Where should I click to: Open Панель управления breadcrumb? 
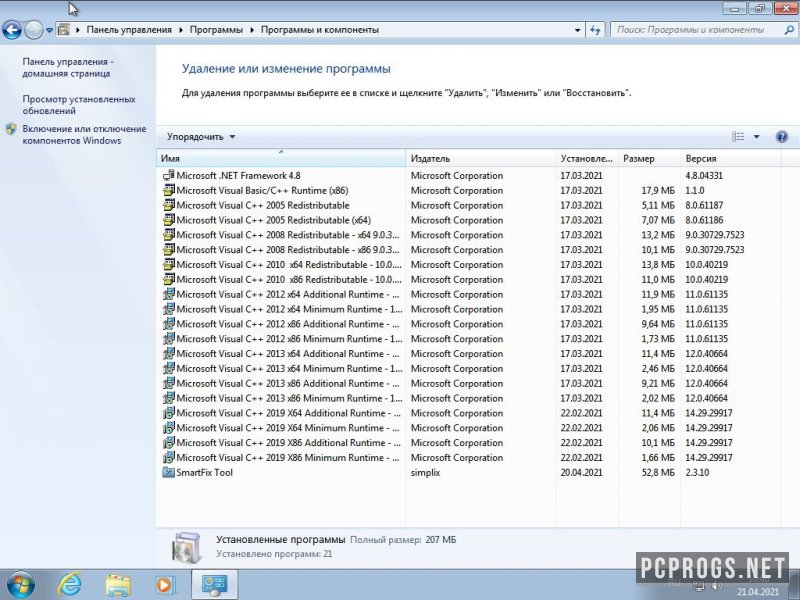129,30
